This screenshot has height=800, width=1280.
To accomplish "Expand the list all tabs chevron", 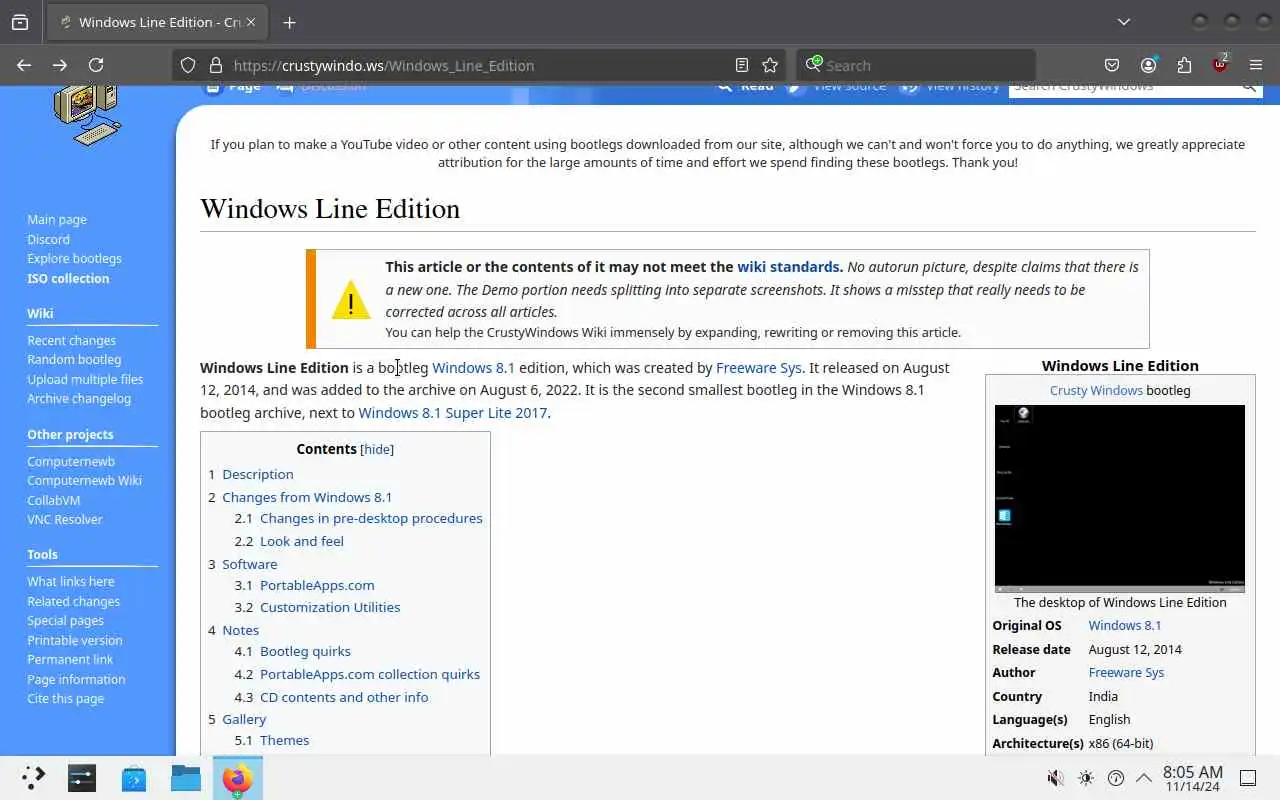I will (1124, 22).
